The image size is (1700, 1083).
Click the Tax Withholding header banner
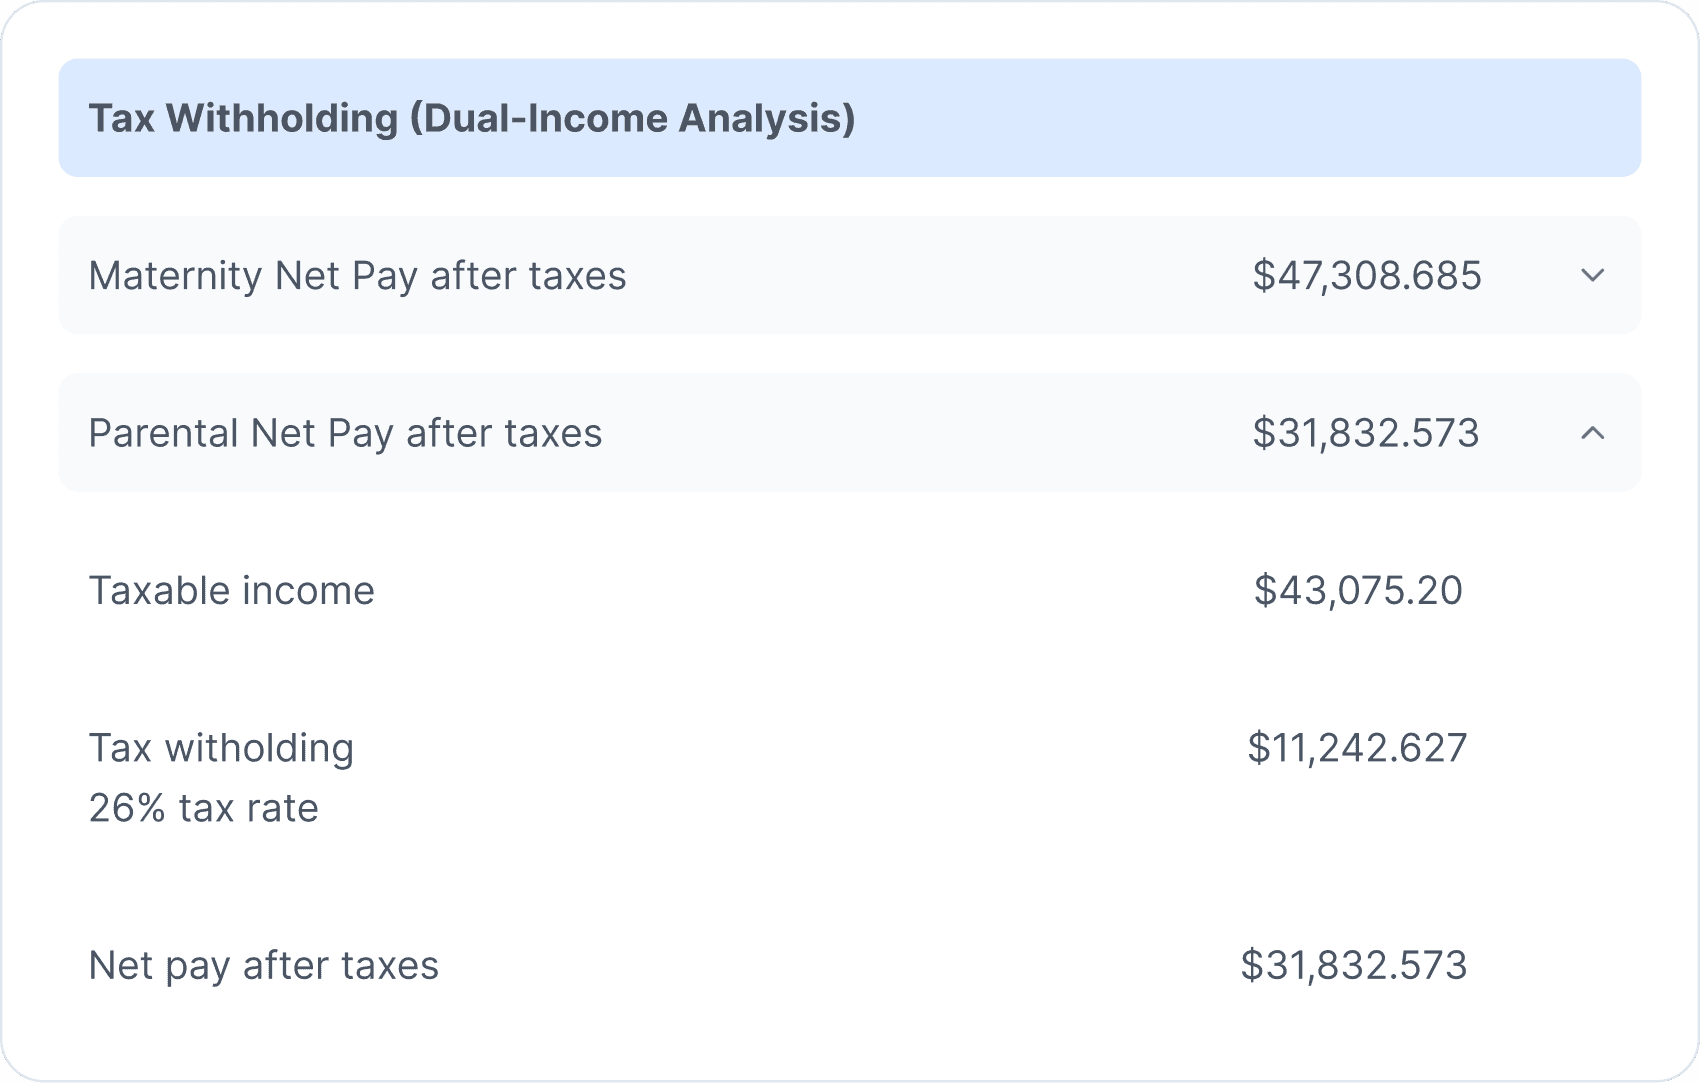tap(850, 118)
